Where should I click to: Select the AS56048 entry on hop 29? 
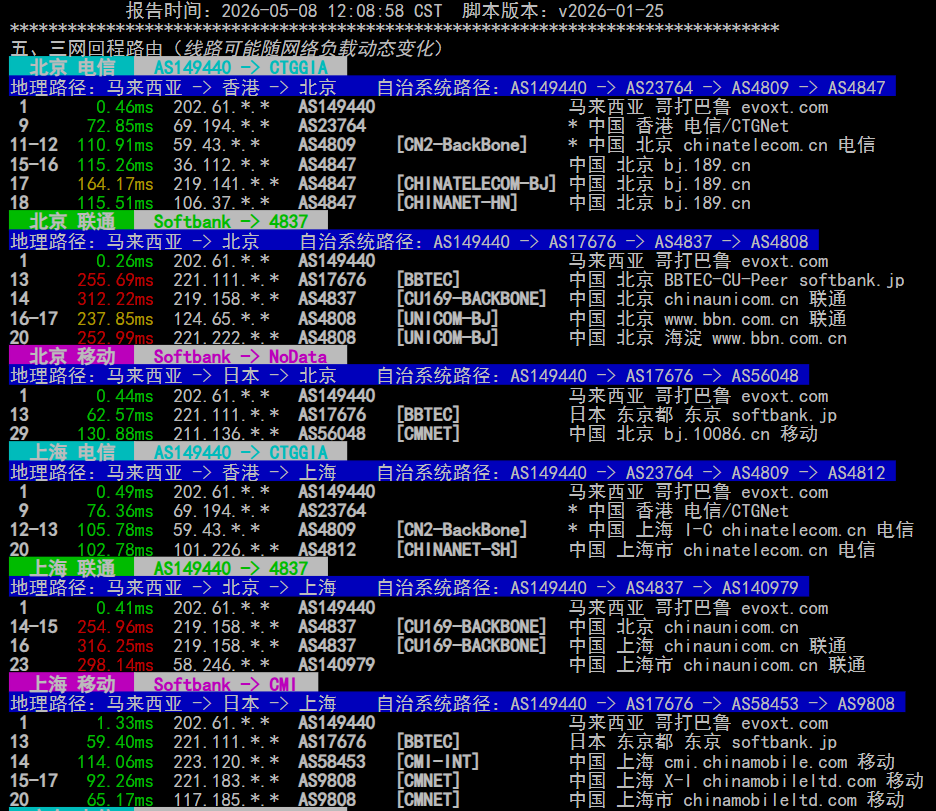pyautogui.click(x=332, y=434)
